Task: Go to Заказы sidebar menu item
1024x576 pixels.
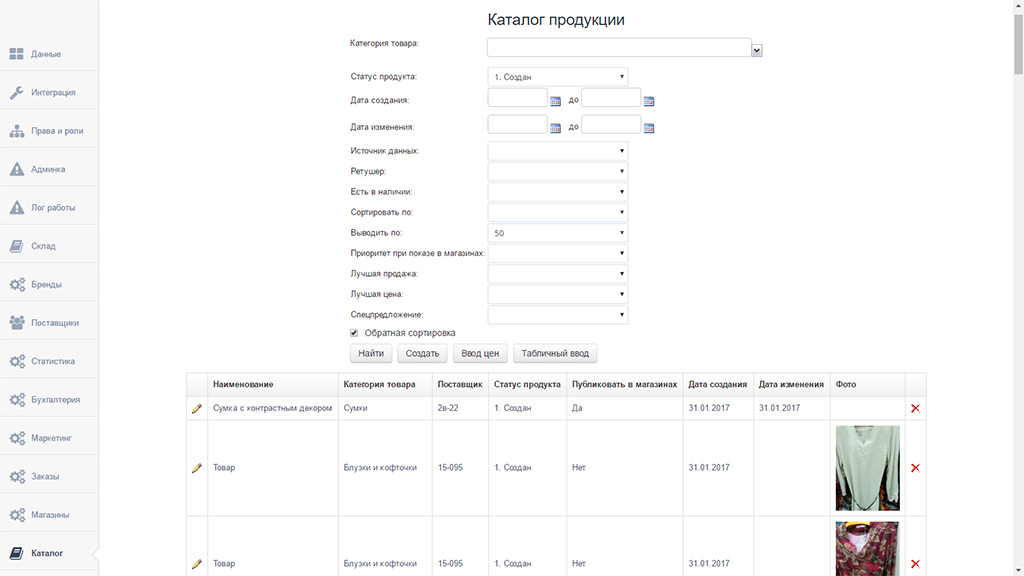Action: point(46,476)
